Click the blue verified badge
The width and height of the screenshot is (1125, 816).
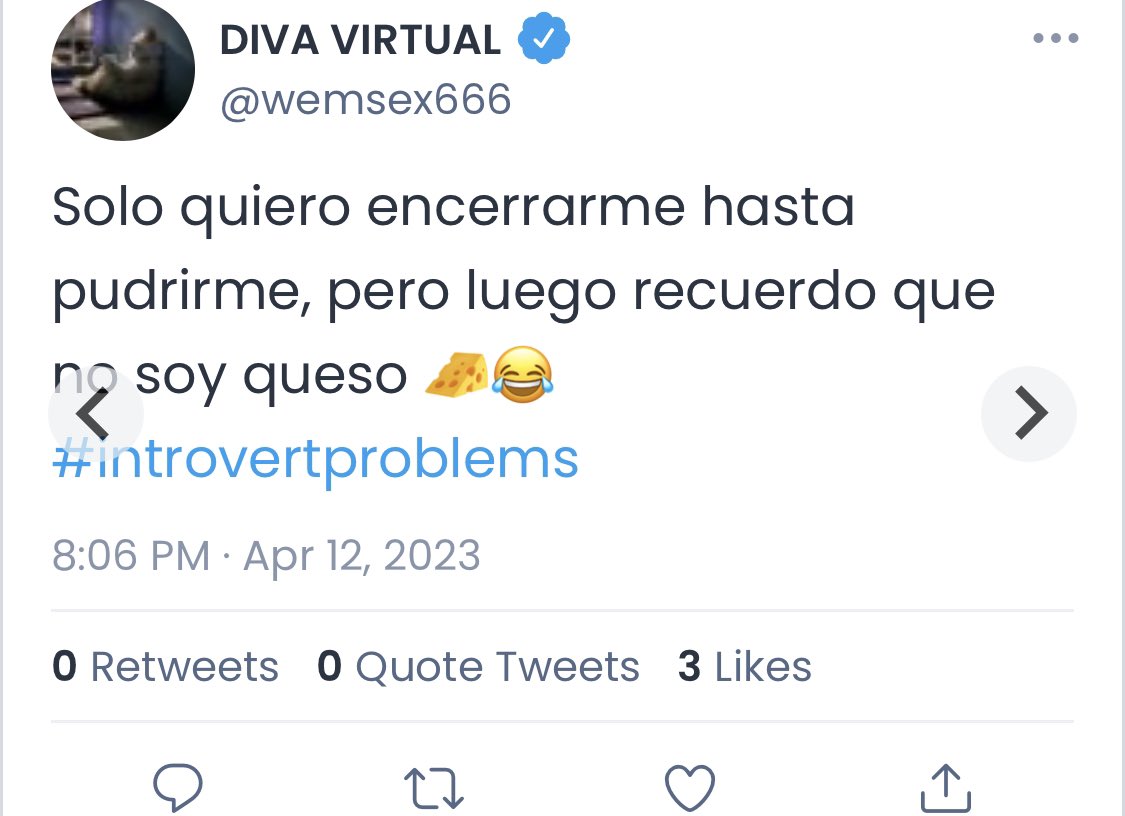pos(544,38)
